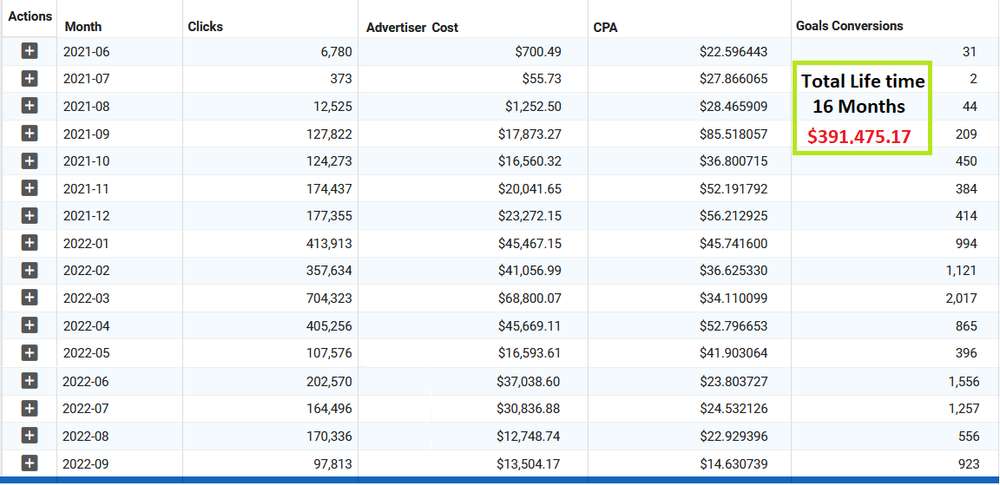Image resolution: width=1000 pixels, height=485 pixels.
Task: Select the $68,800.07 advertiser cost cell
Action: click(x=533, y=298)
